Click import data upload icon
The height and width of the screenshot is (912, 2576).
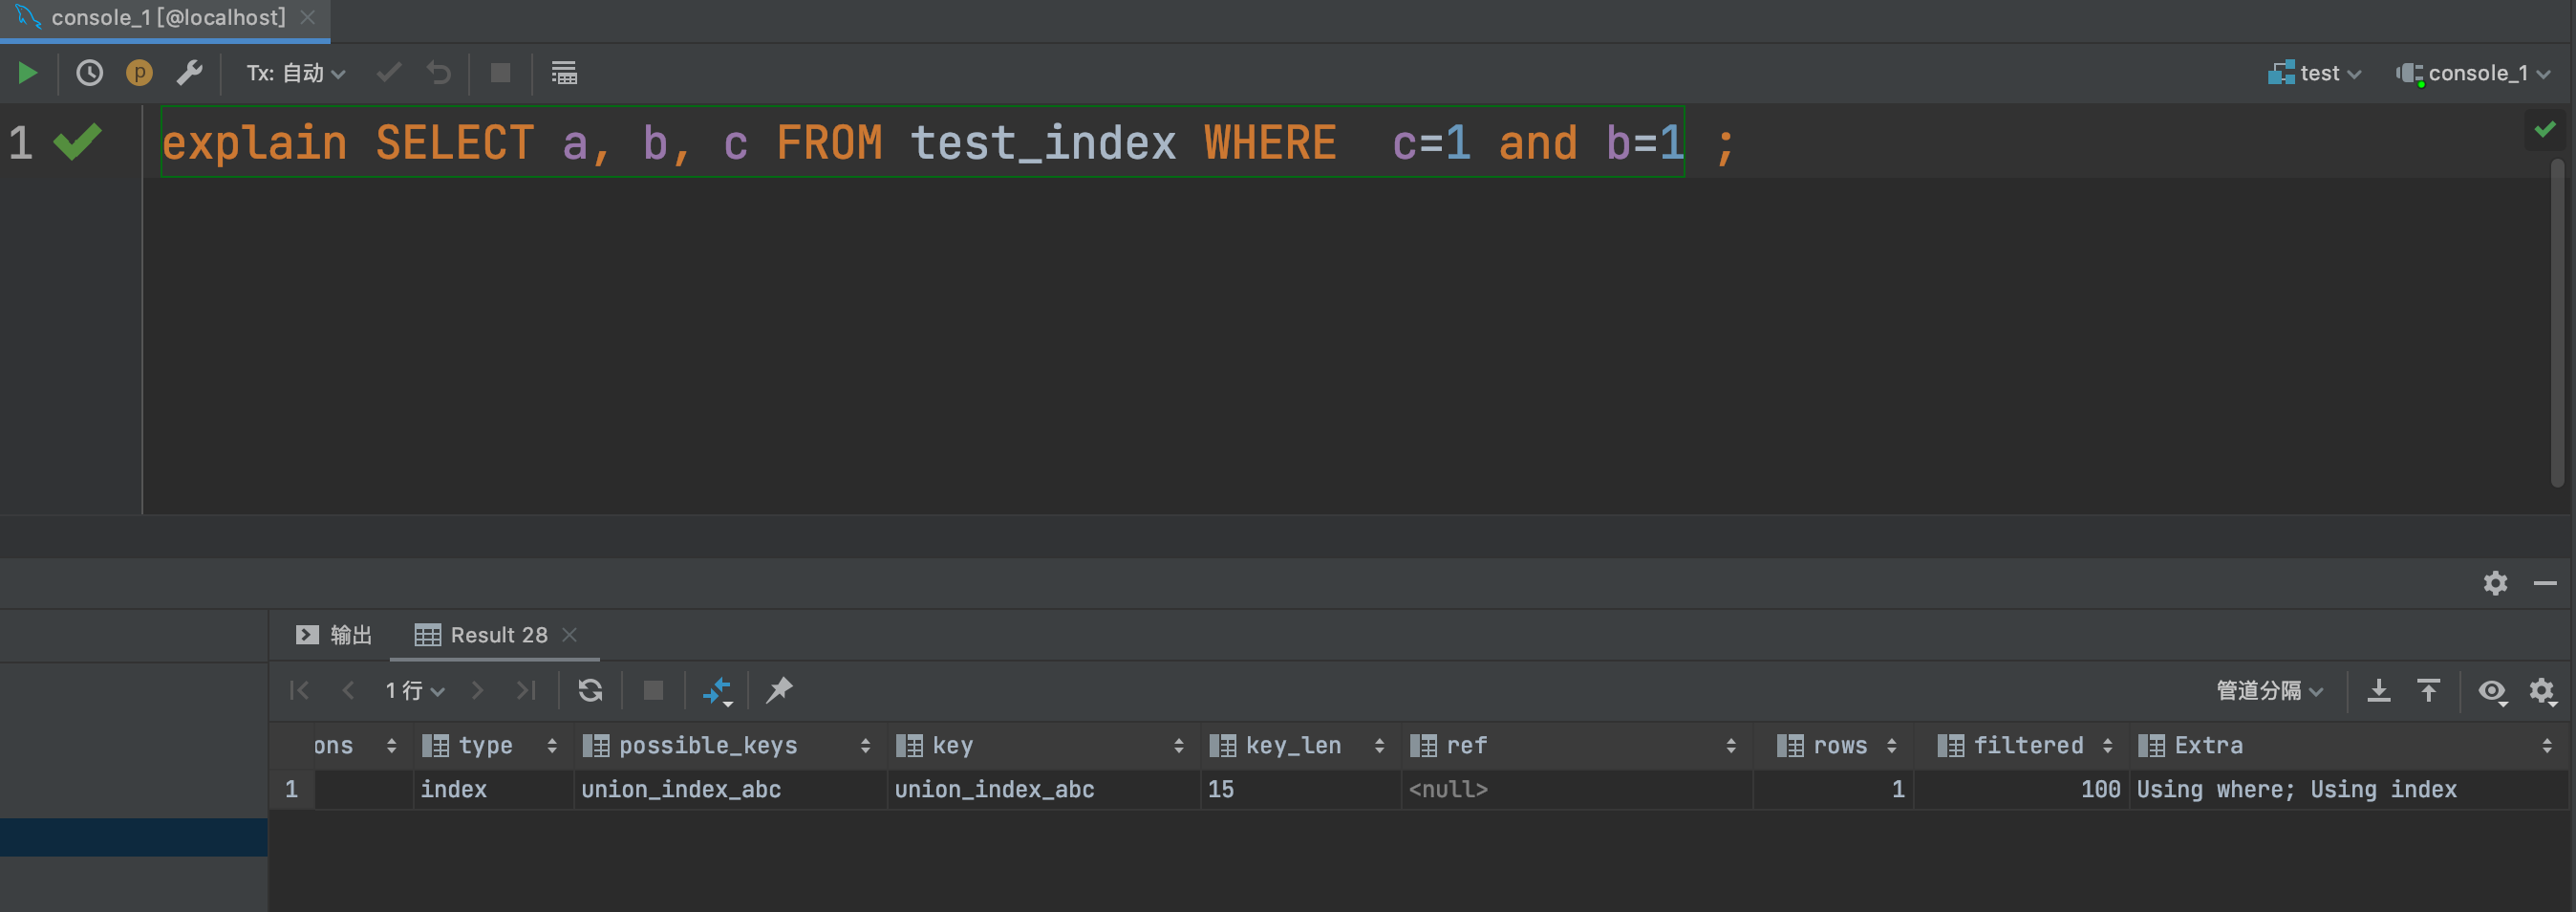(2429, 690)
